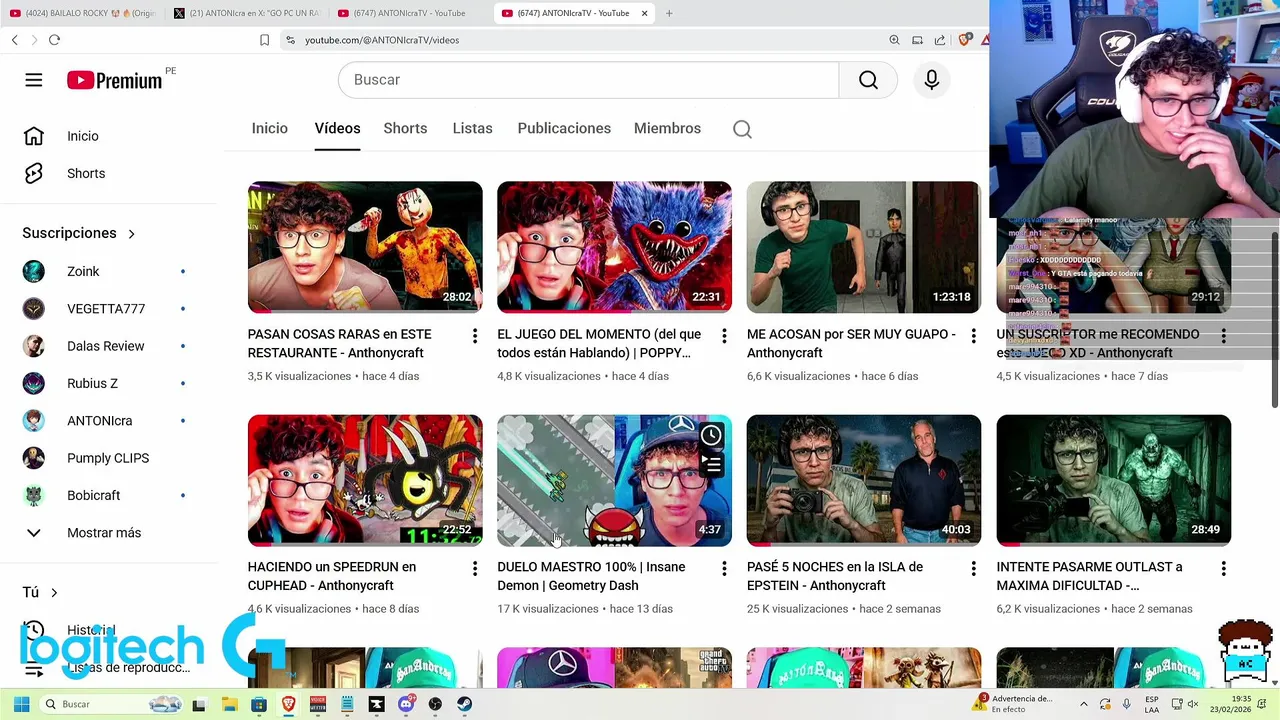Image resolution: width=1280 pixels, height=720 pixels.
Task: Switch to the Shorts channel tab
Action: [405, 128]
